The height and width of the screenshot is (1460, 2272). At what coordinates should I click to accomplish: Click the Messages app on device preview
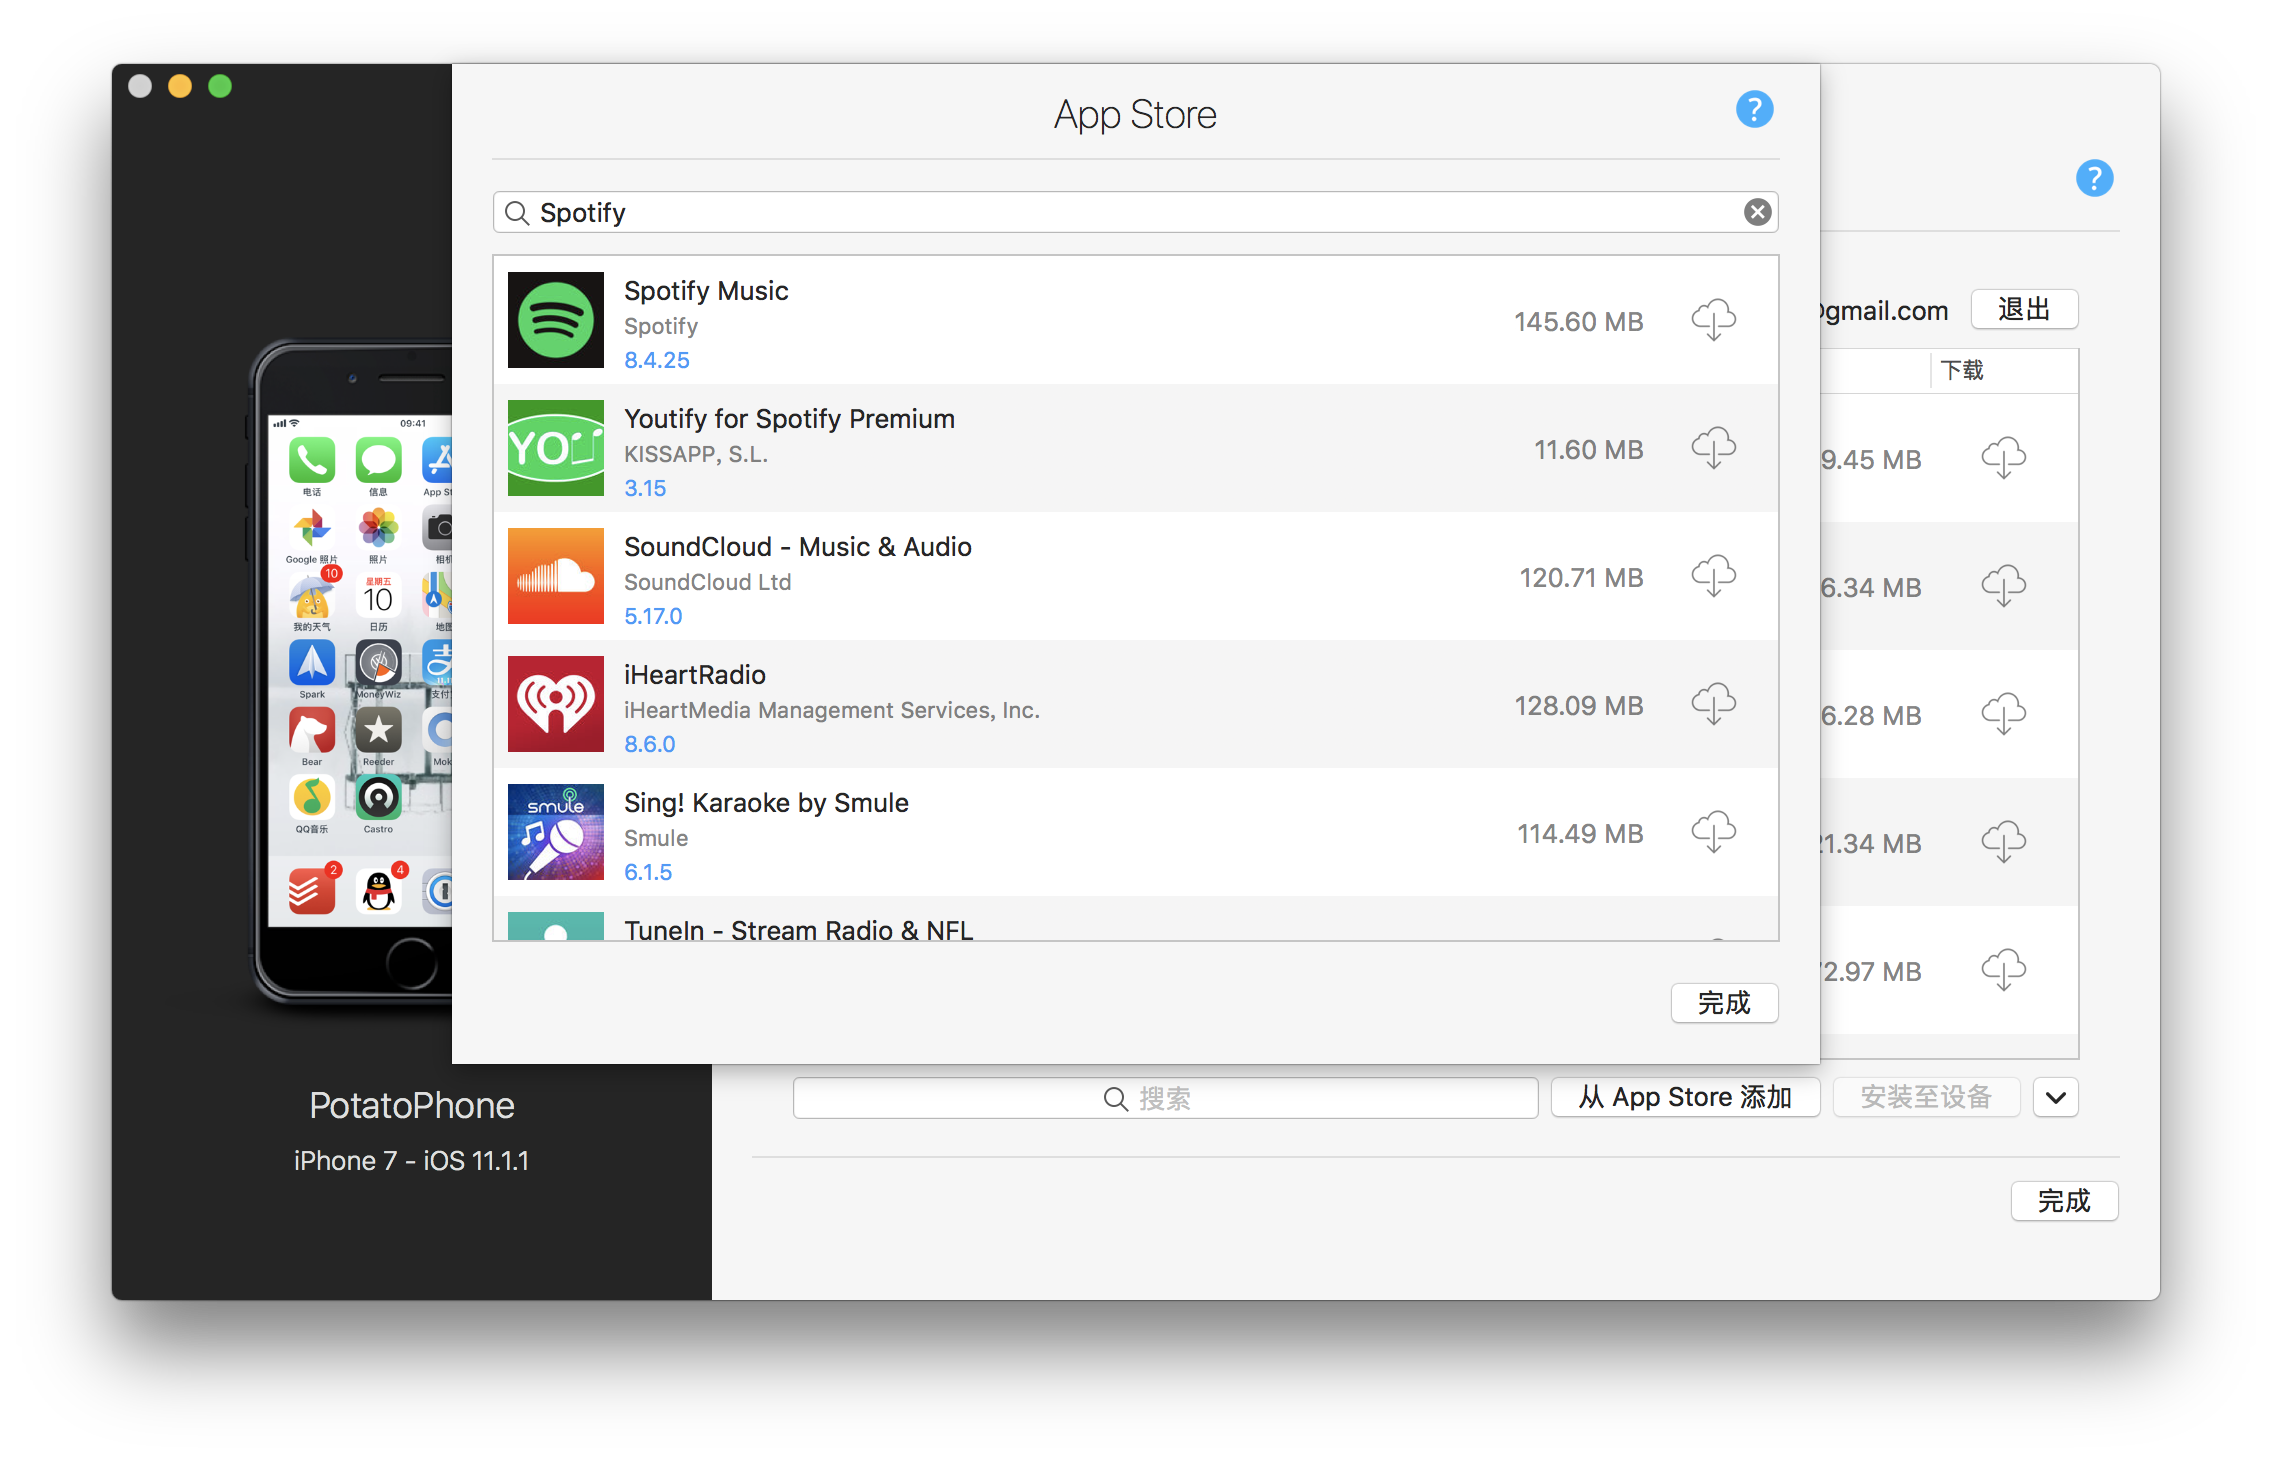click(378, 461)
